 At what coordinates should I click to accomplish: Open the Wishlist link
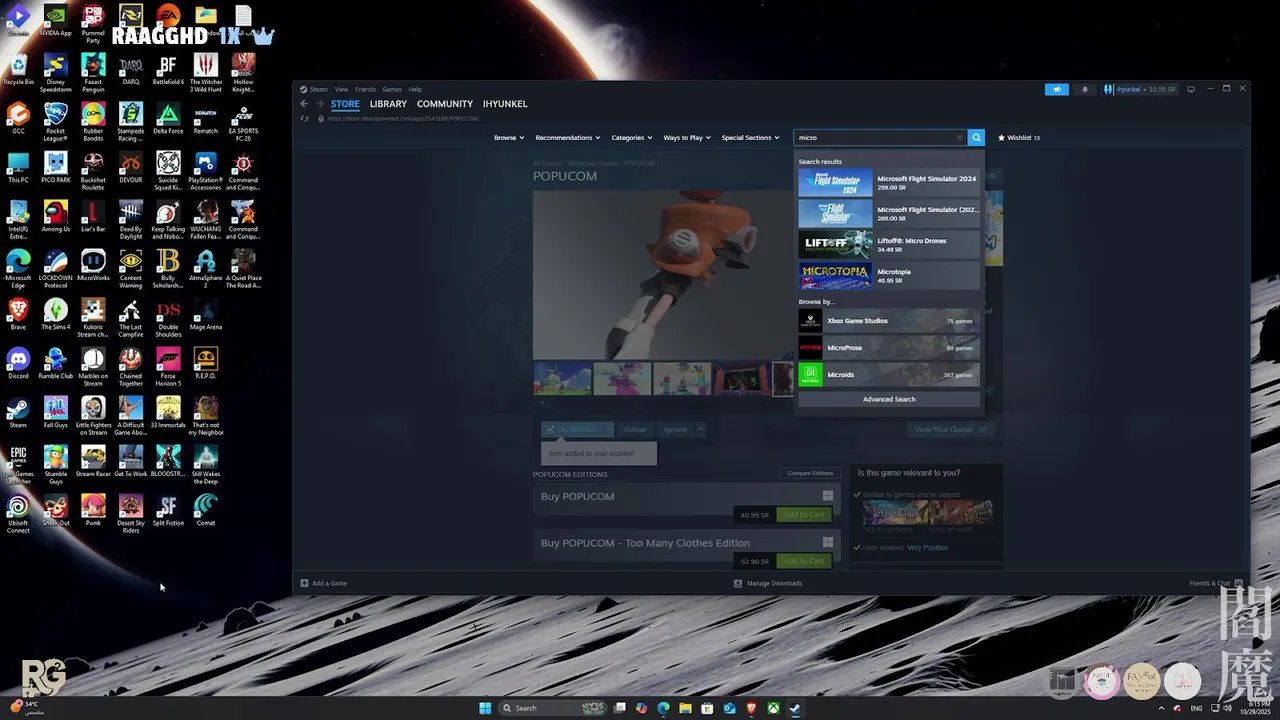(x=1019, y=138)
